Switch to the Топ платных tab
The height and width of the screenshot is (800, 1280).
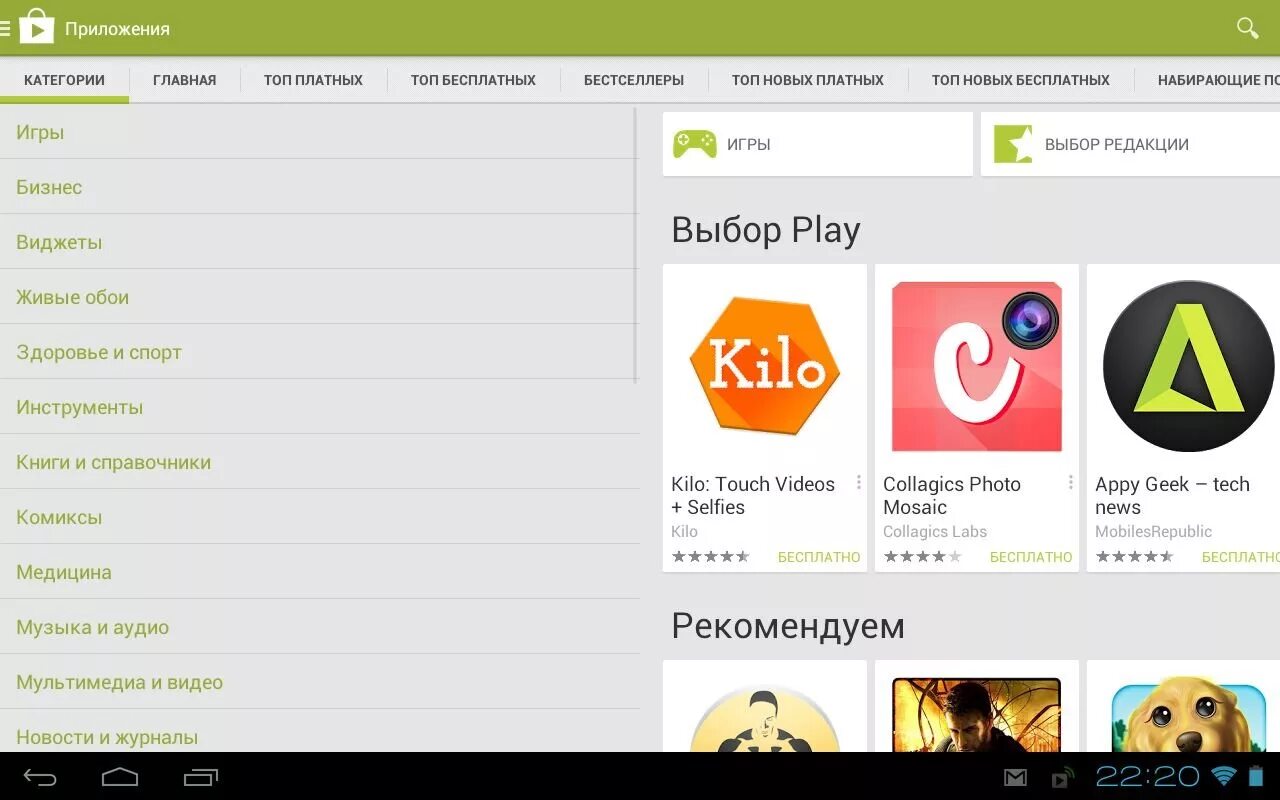[x=313, y=80]
